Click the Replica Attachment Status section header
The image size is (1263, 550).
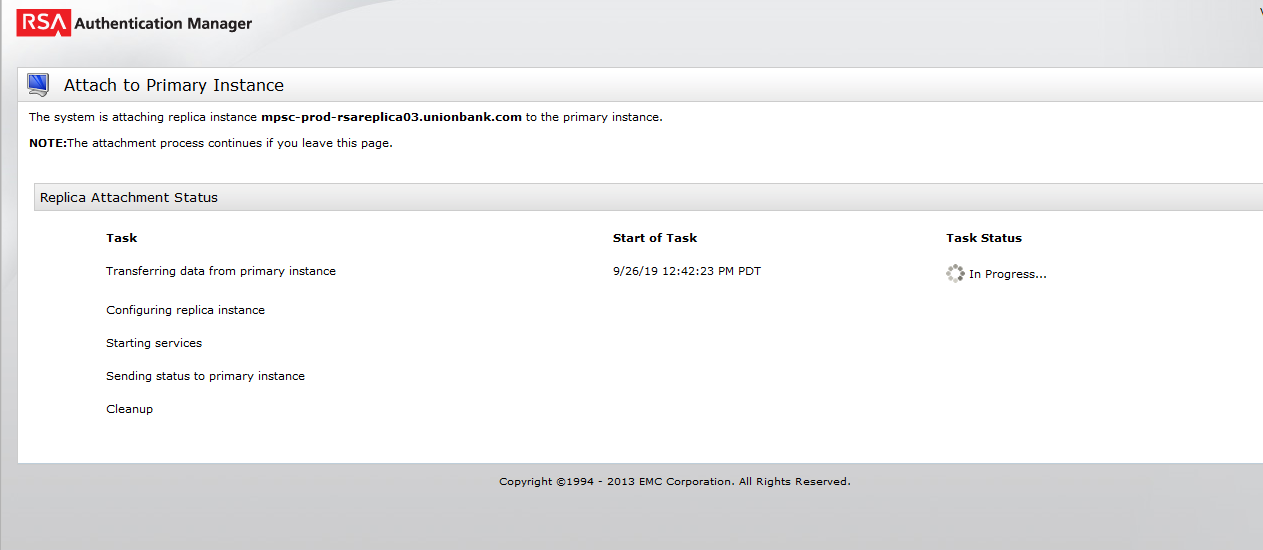pos(129,197)
